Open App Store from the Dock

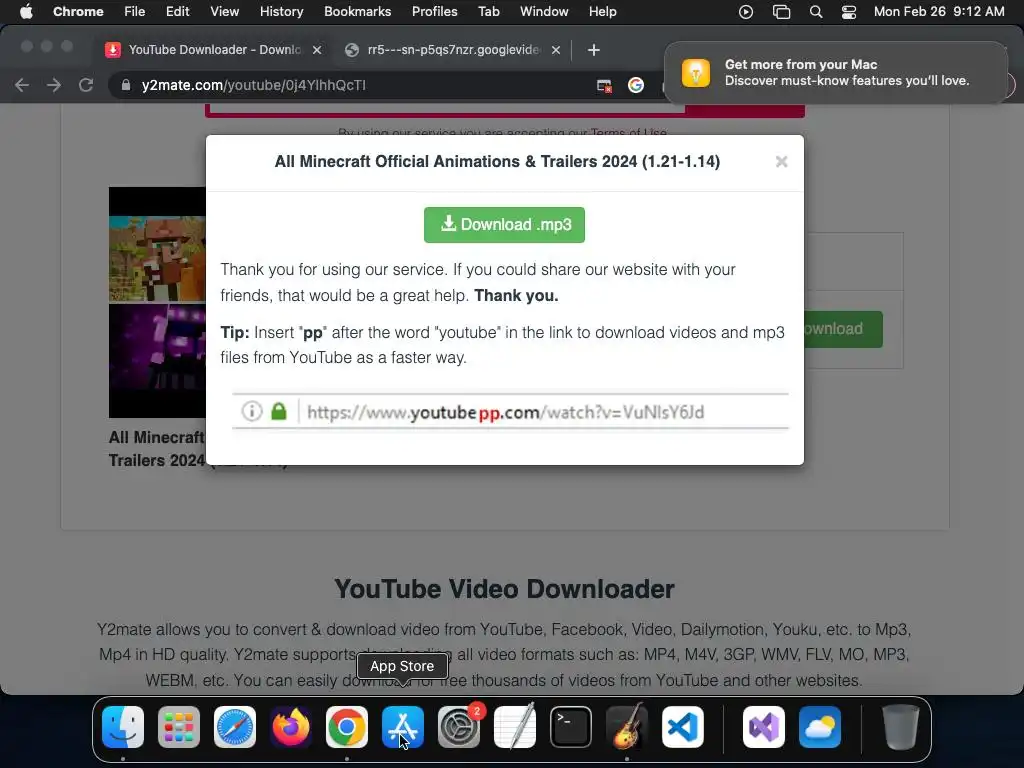(x=403, y=727)
